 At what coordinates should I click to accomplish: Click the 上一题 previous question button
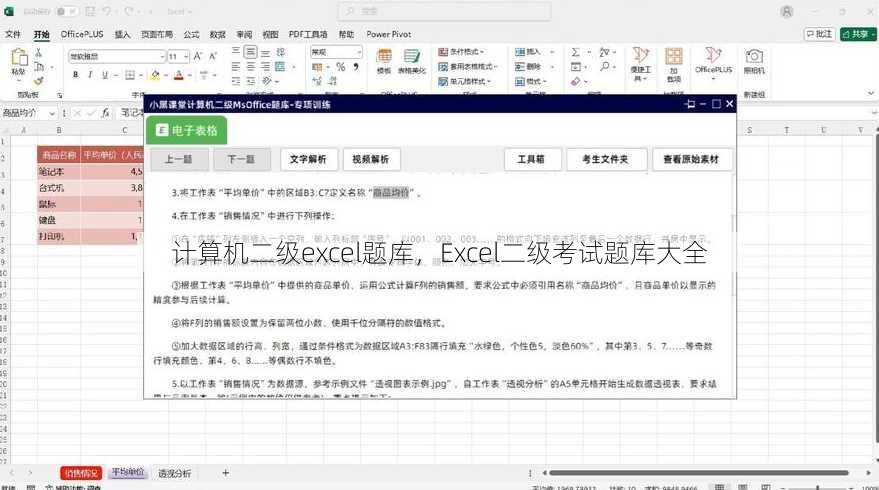click(x=178, y=160)
